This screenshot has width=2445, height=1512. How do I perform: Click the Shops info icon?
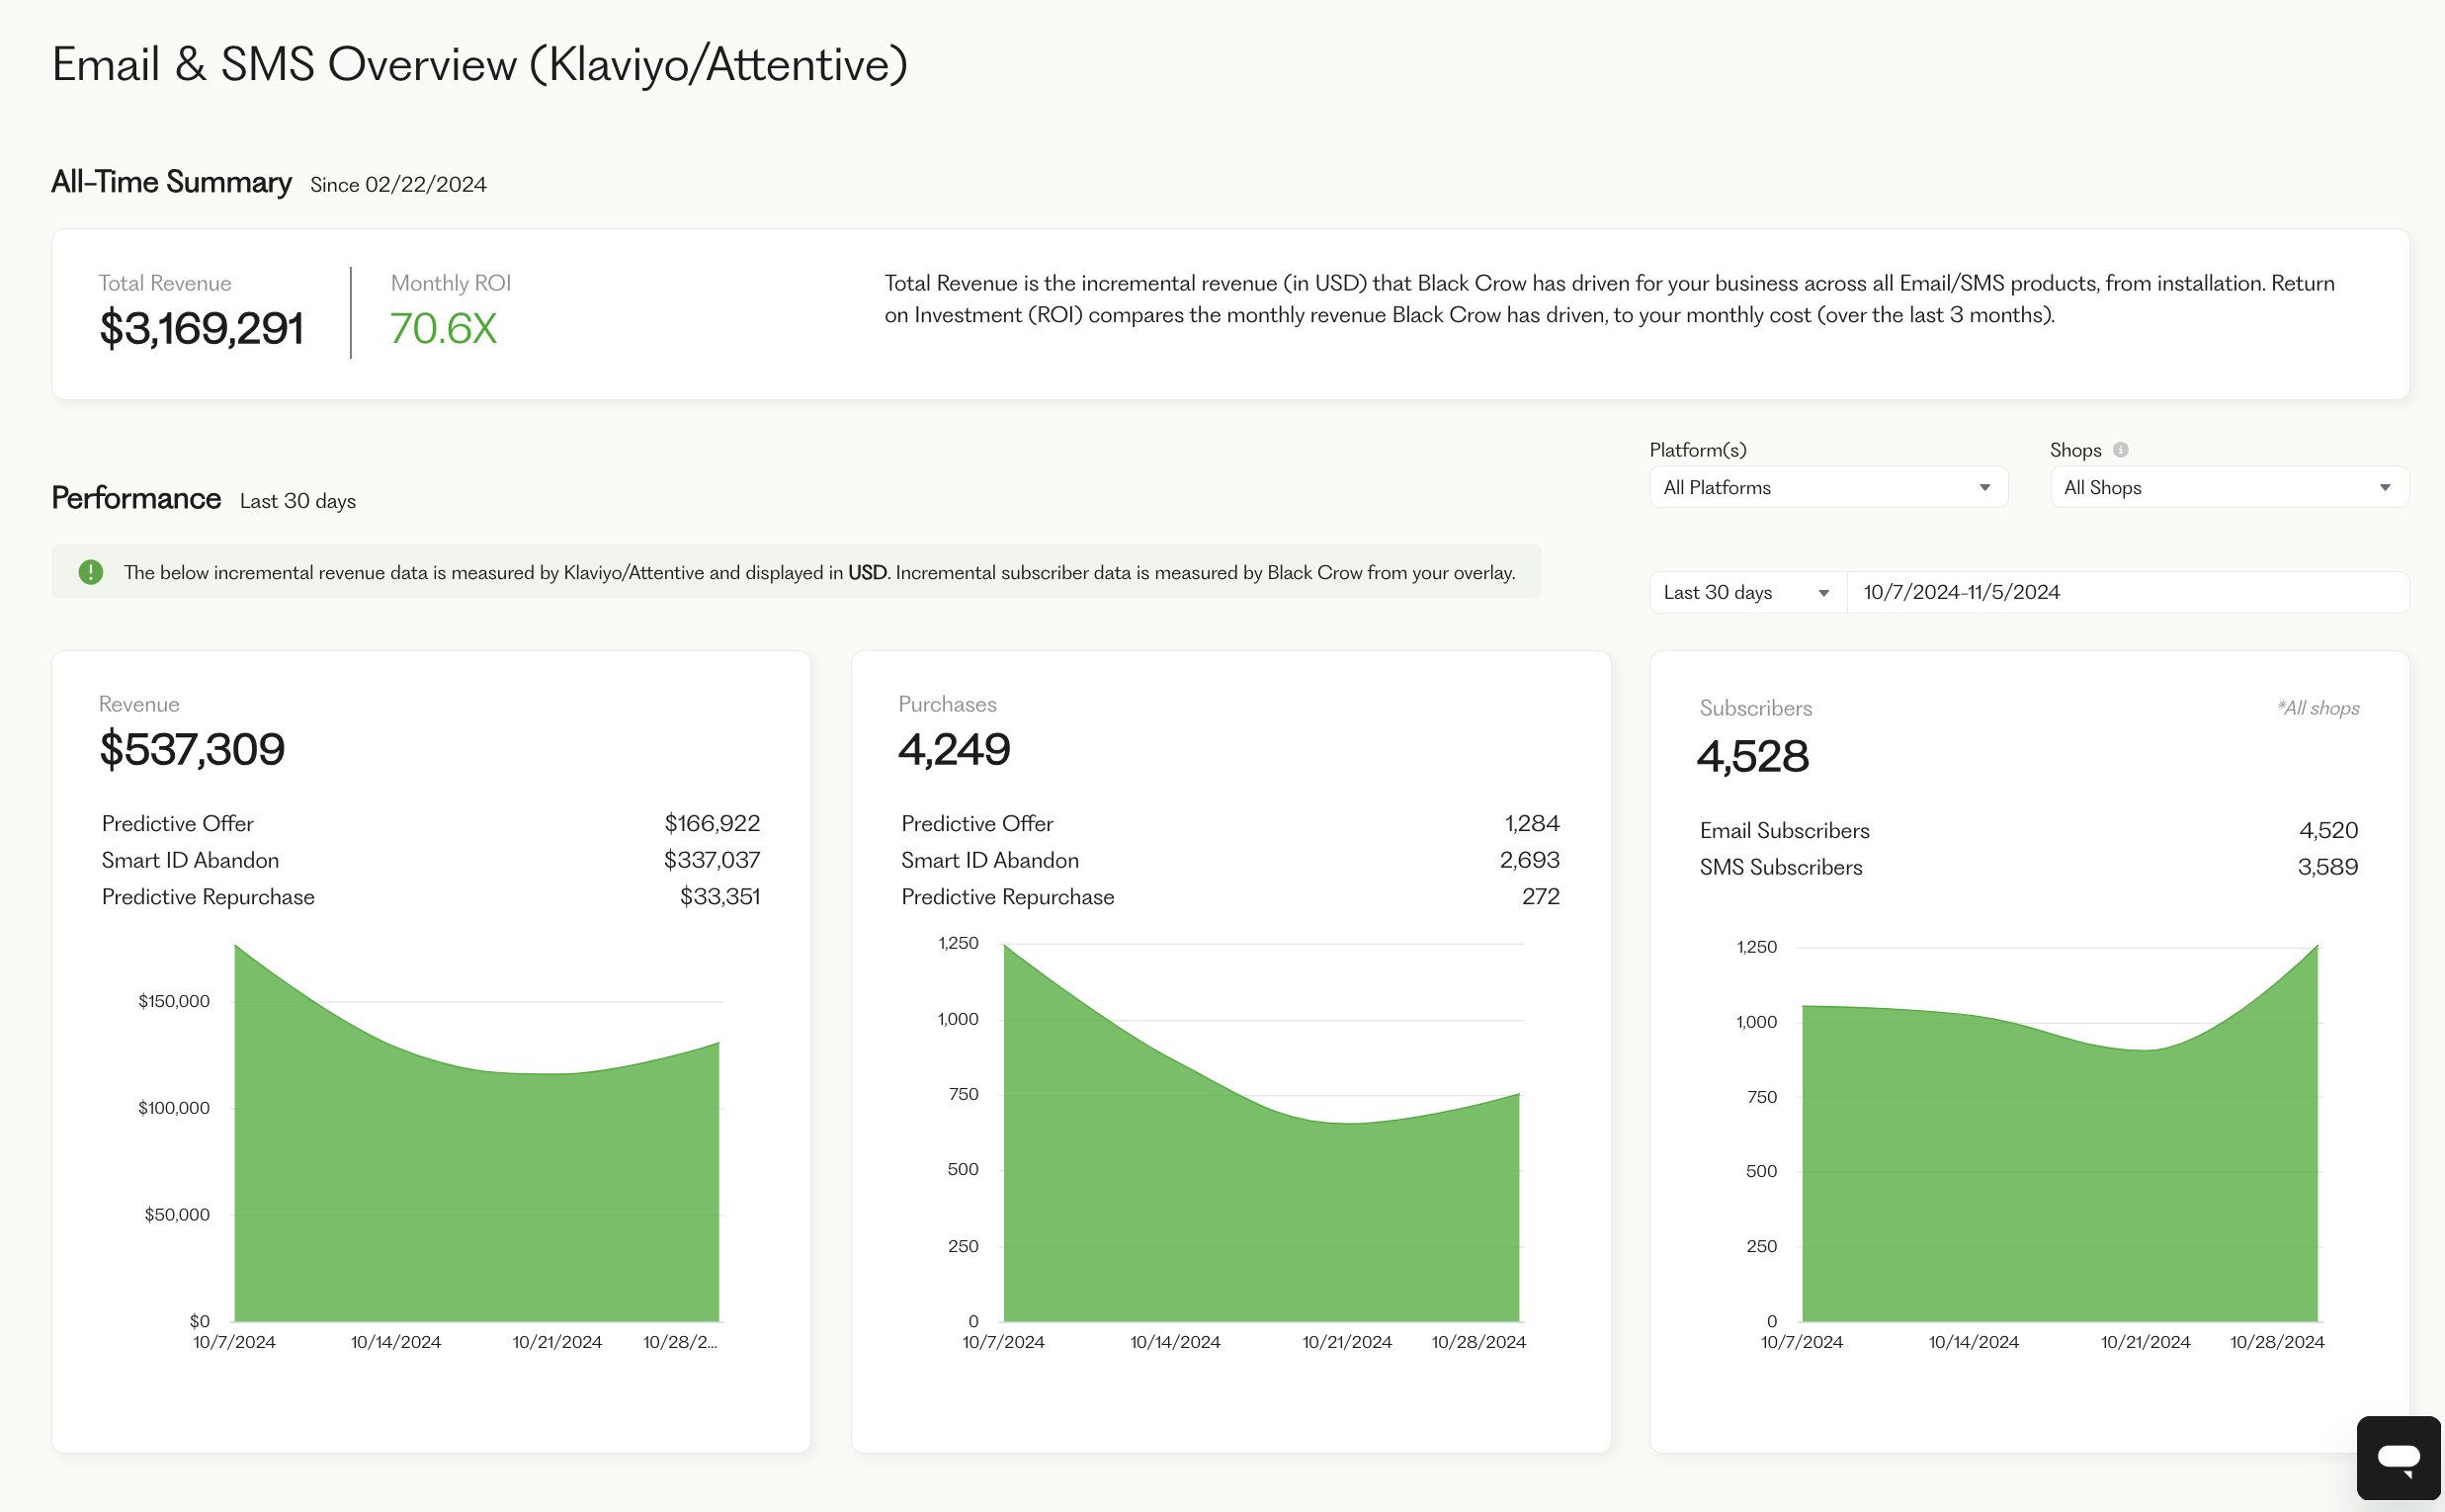coord(2120,450)
